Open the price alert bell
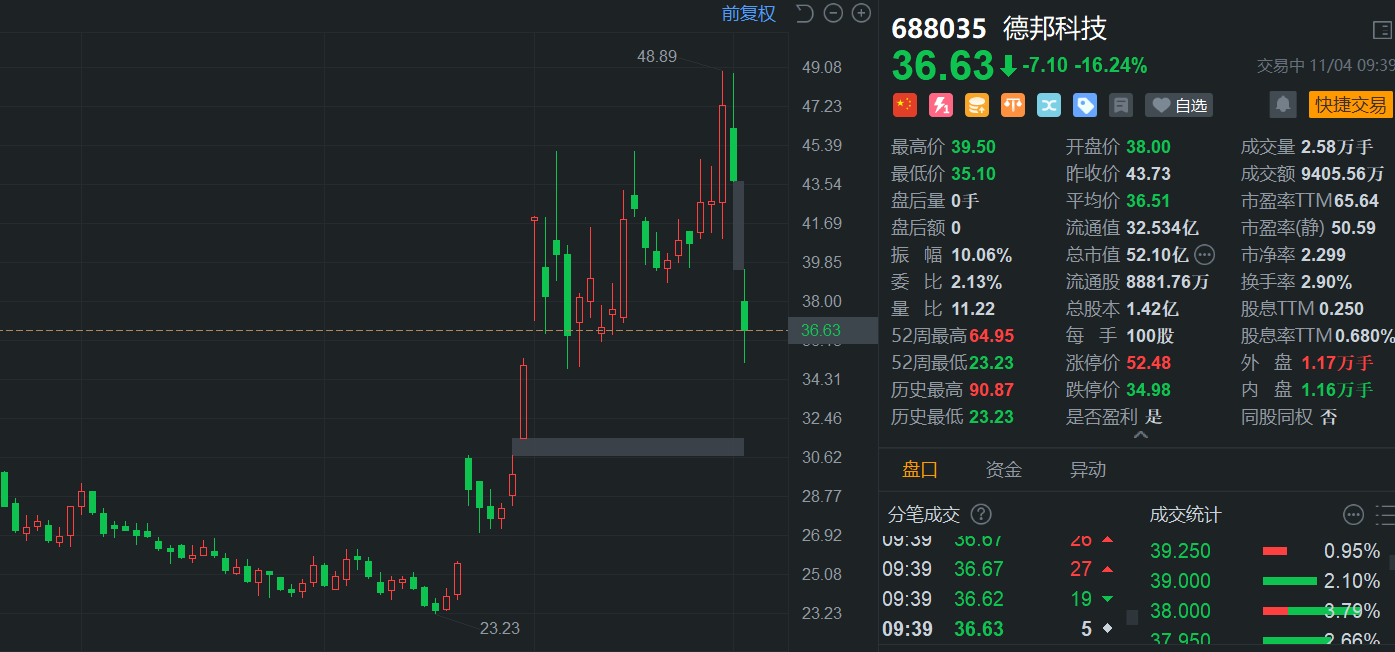The image size is (1395, 652). pyautogui.click(x=1282, y=104)
